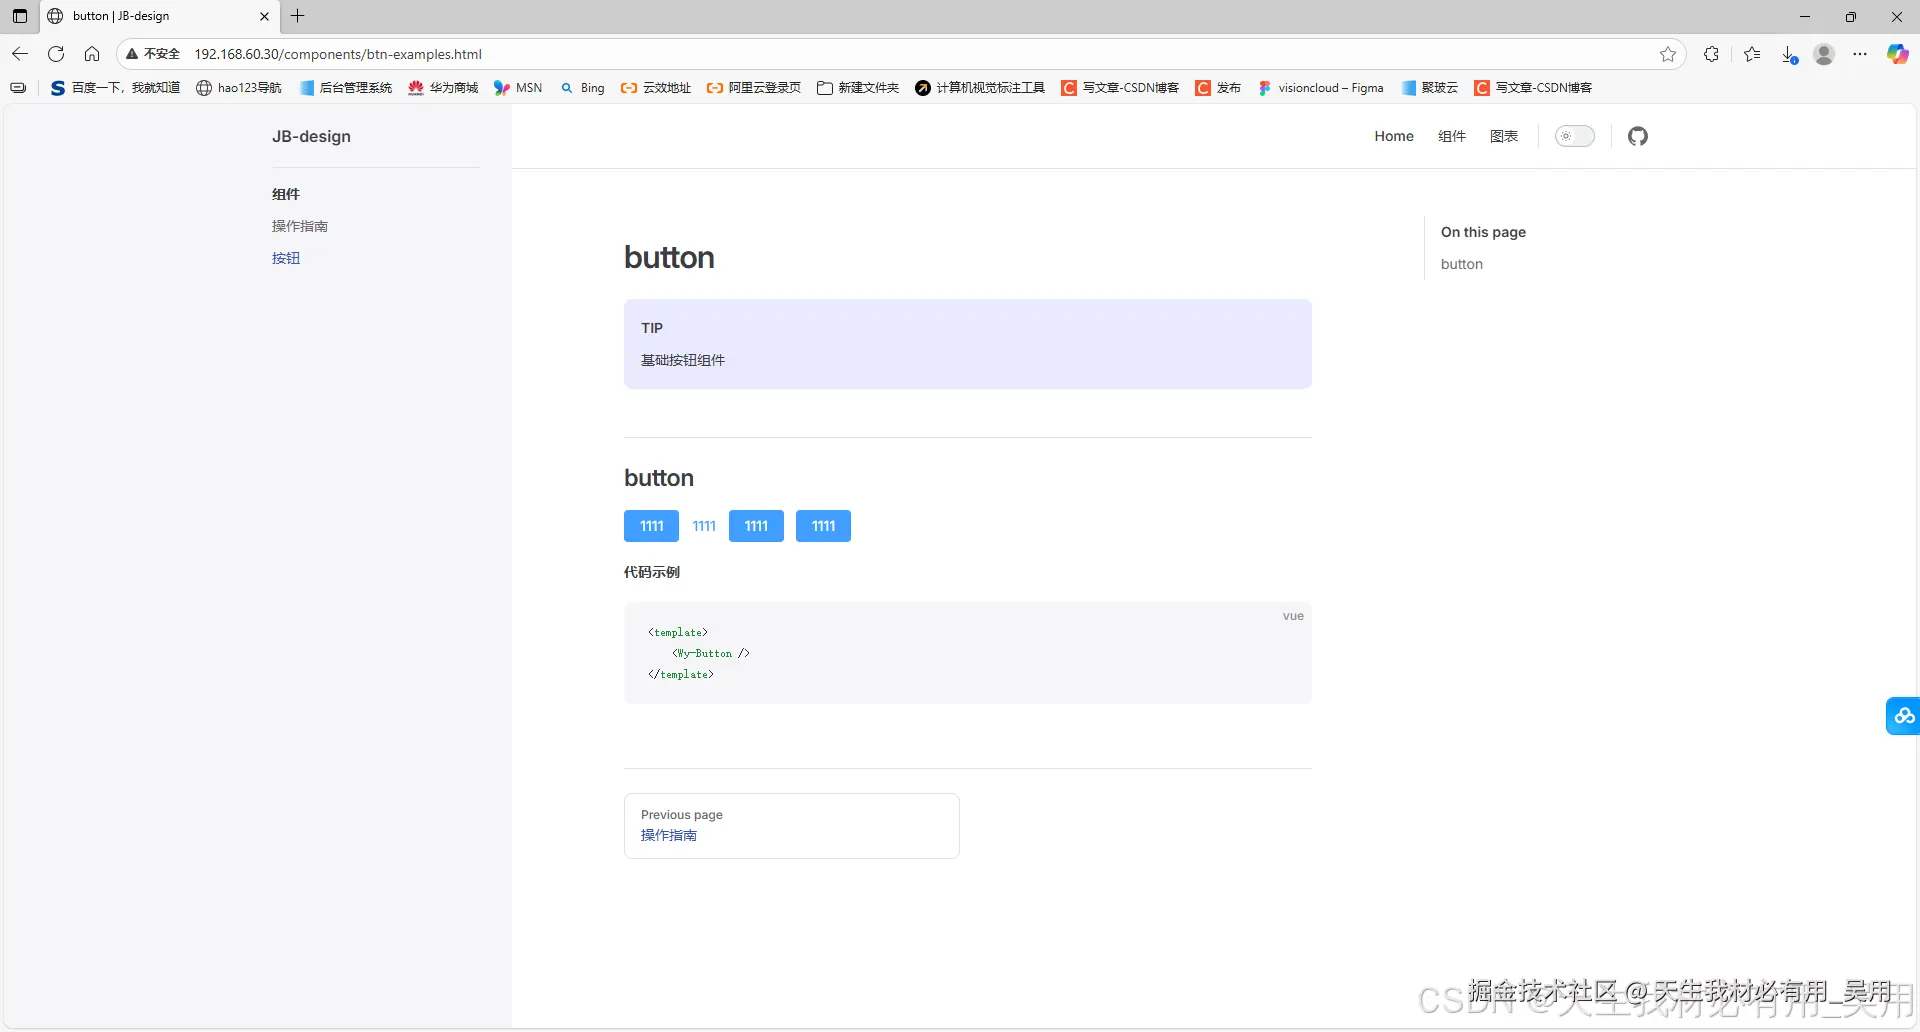Open the Downloads panel icon
Viewport: 1920px width, 1032px height.
[x=1788, y=54]
